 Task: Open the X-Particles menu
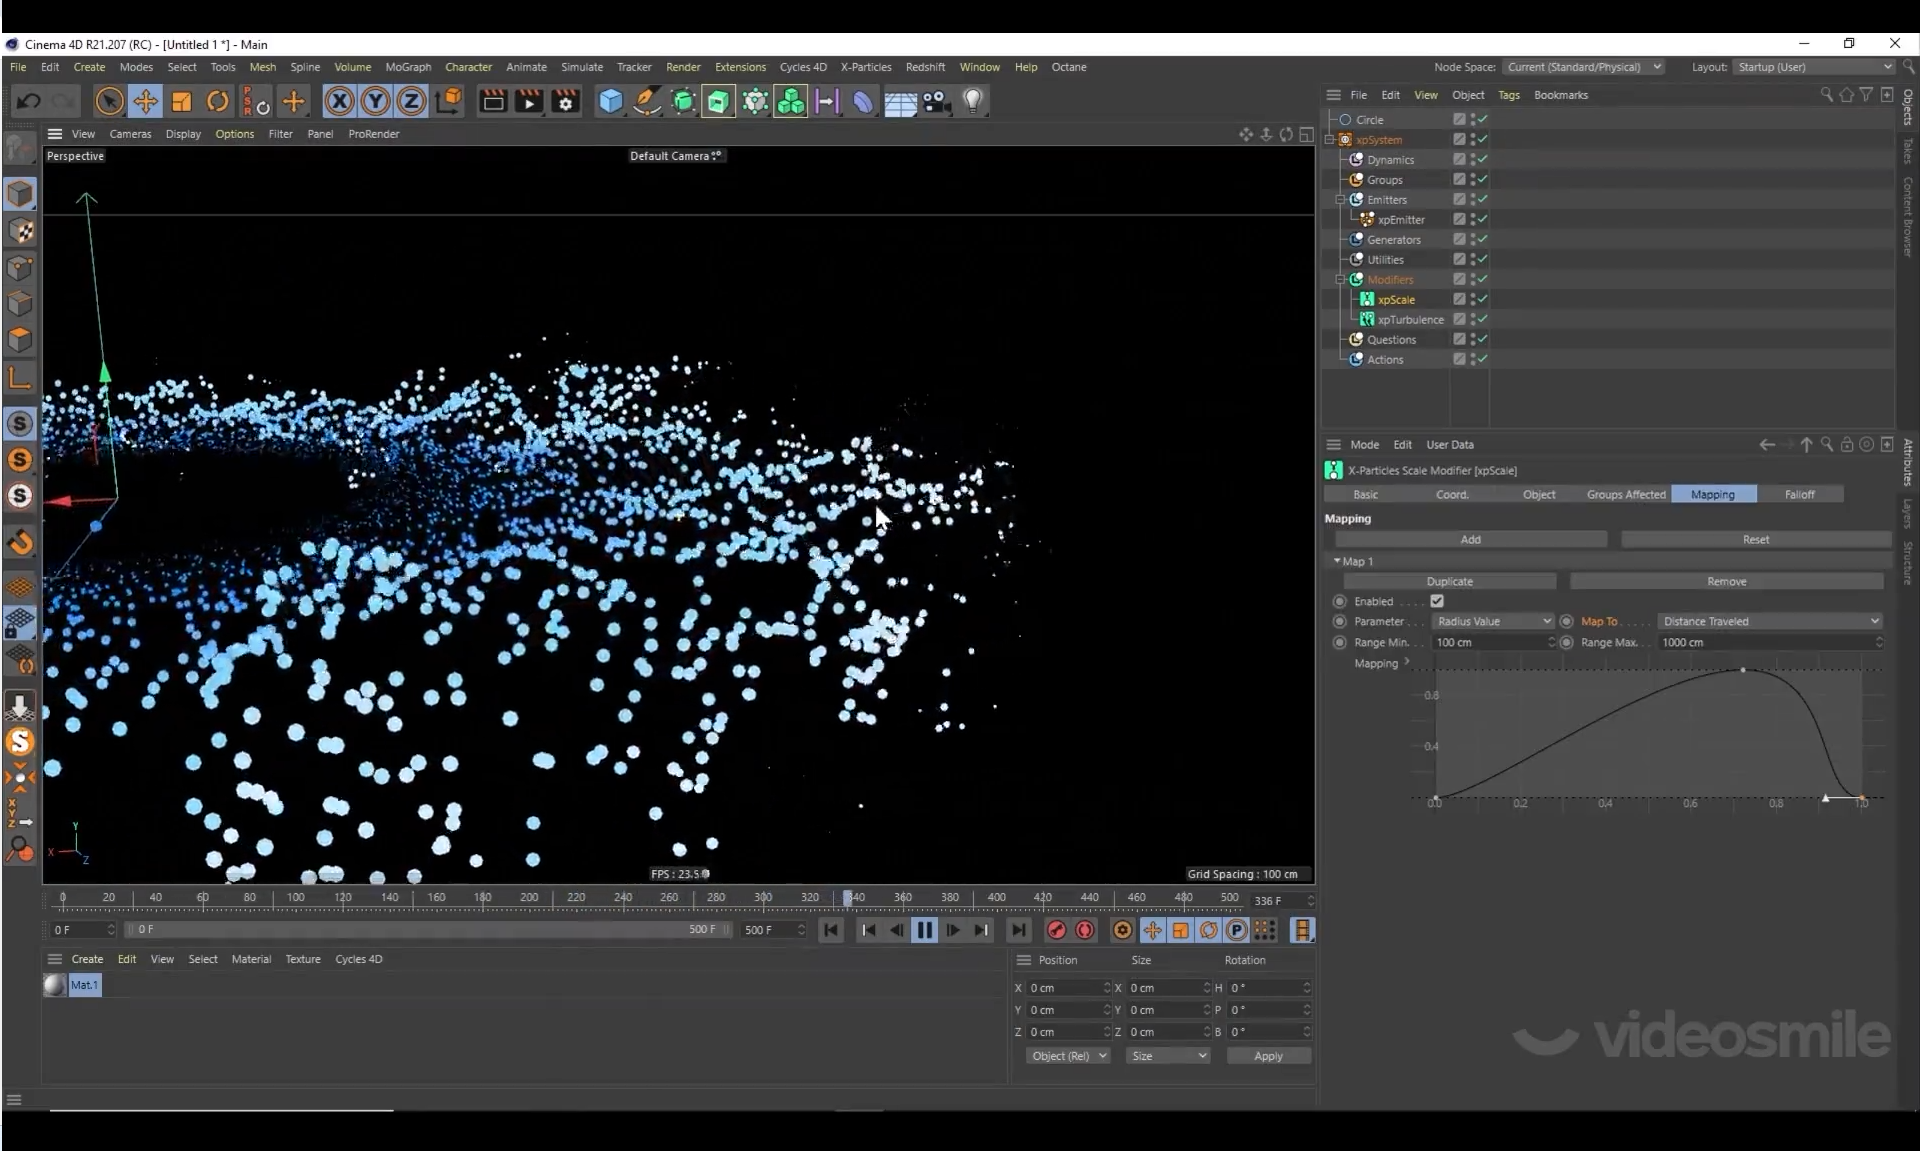pyautogui.click(x=865, y=67)
